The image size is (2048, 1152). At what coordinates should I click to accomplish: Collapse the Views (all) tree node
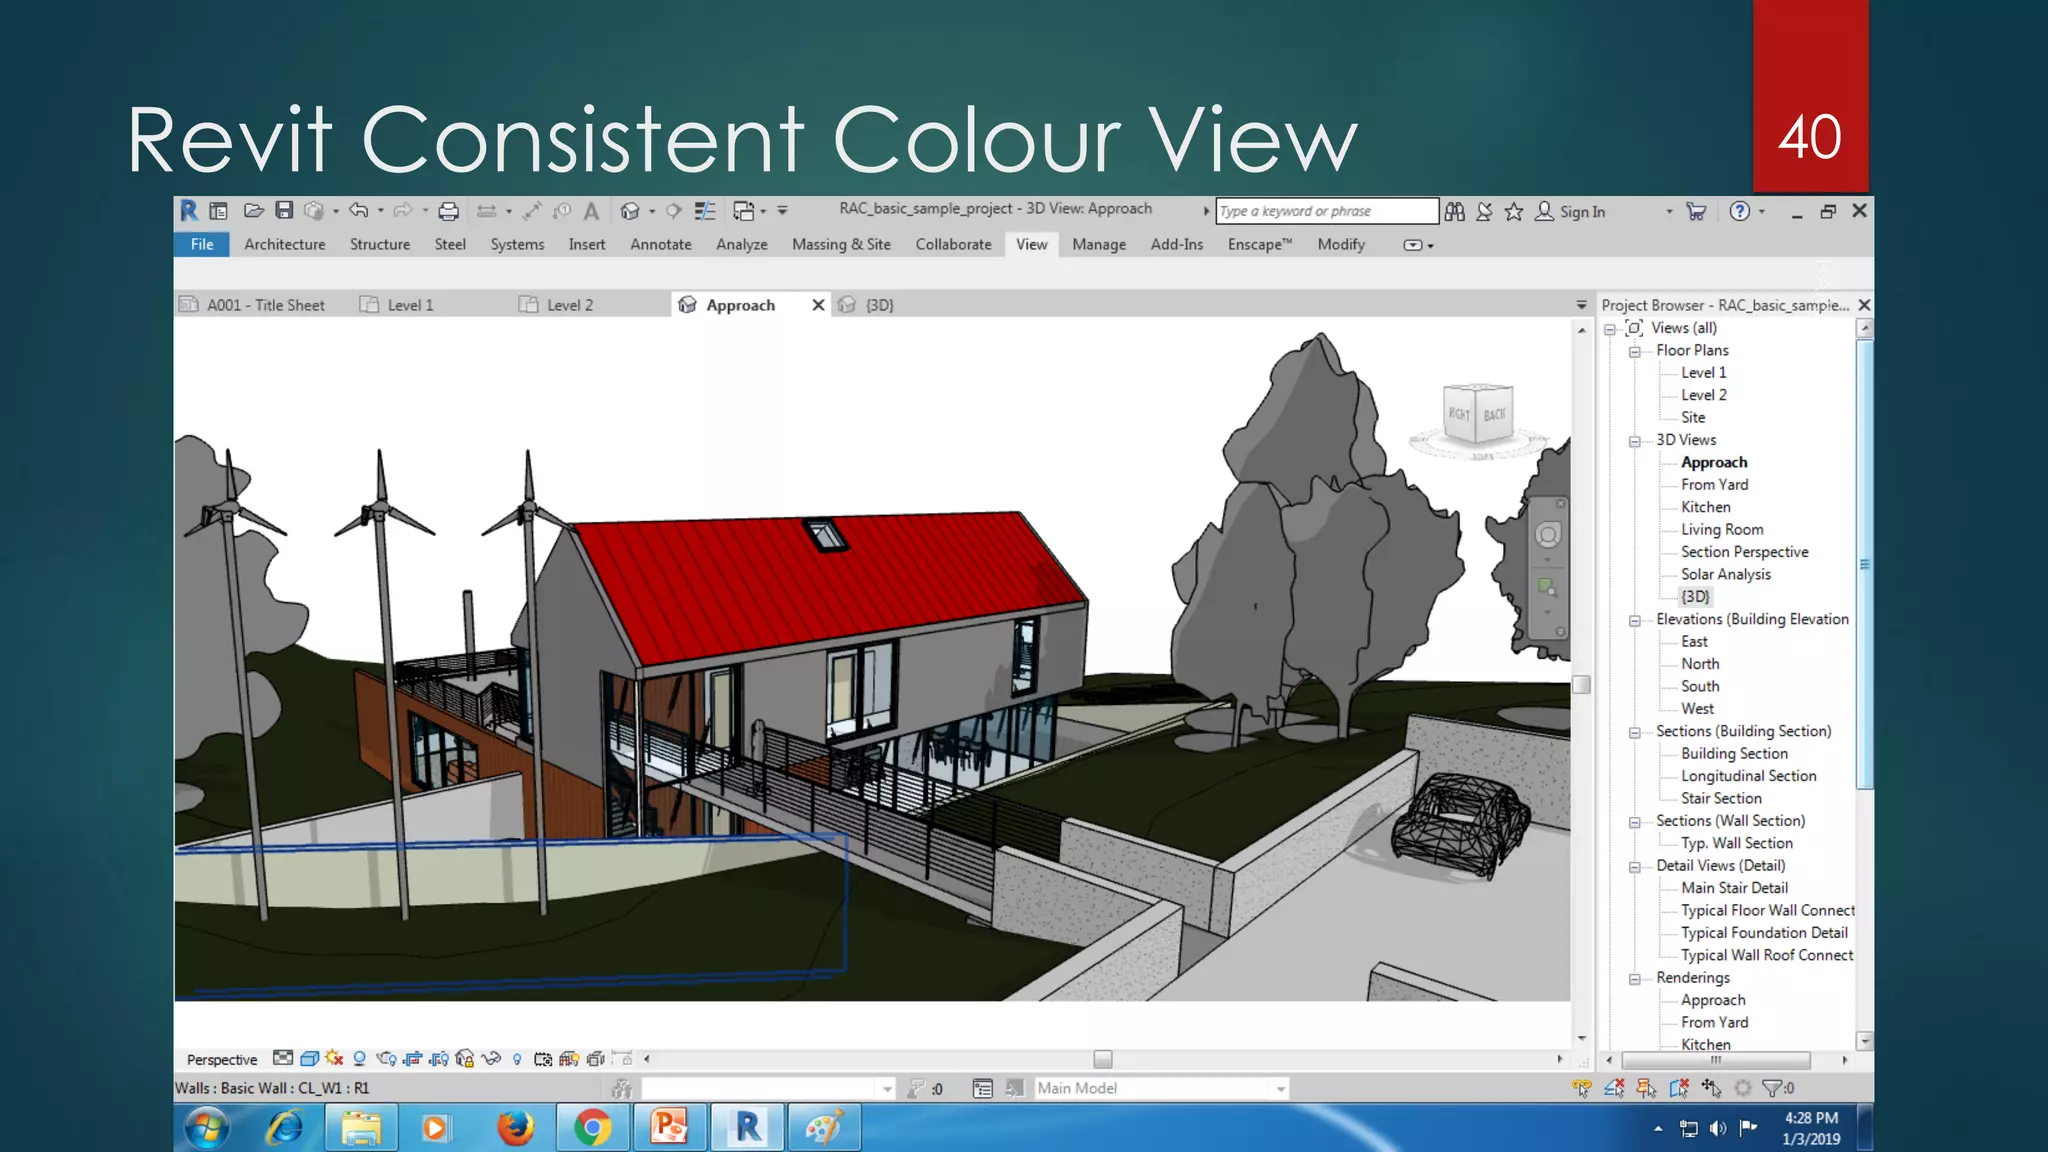(1610, 329)
